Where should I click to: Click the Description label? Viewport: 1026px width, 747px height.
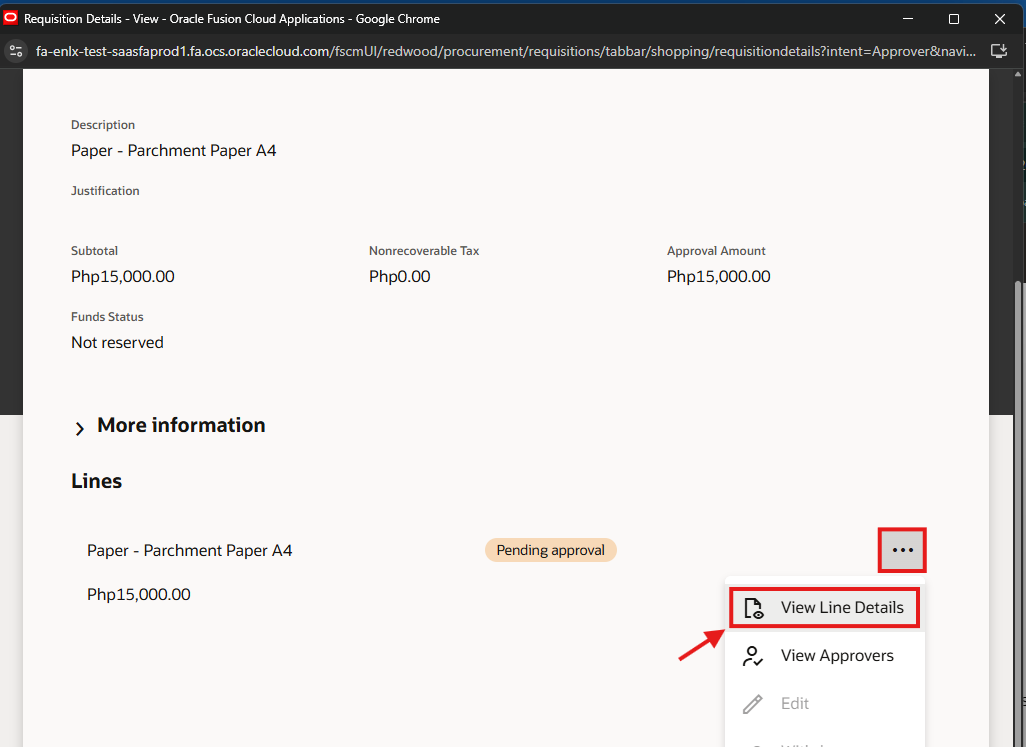[x=103, y=125]
